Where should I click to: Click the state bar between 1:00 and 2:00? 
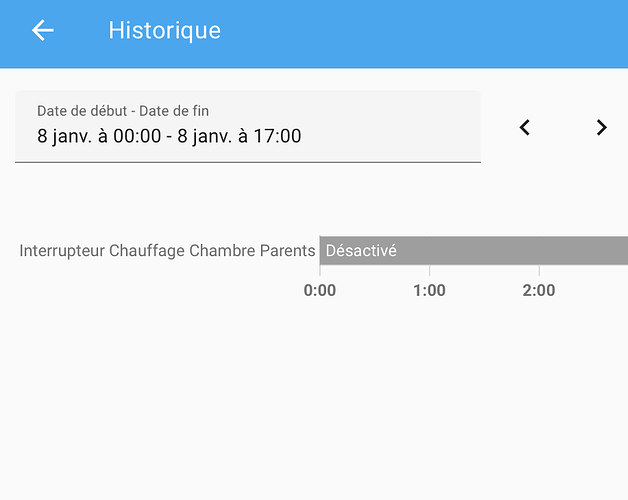point(484,250)
